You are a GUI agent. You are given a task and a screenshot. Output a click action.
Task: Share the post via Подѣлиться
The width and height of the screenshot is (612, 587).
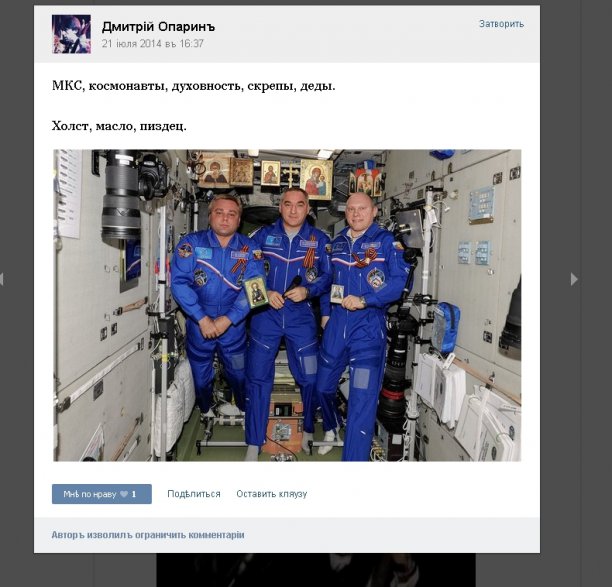194,494
